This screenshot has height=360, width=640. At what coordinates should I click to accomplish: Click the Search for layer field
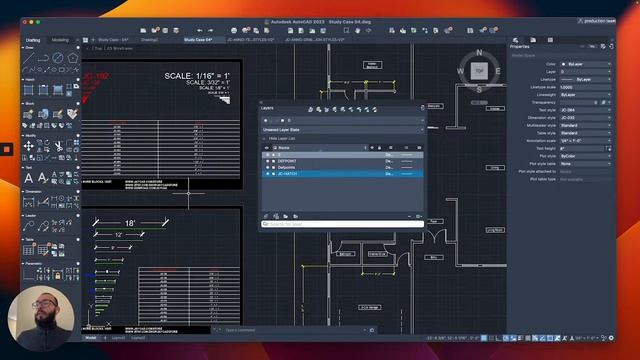click(x=342, y=224)
